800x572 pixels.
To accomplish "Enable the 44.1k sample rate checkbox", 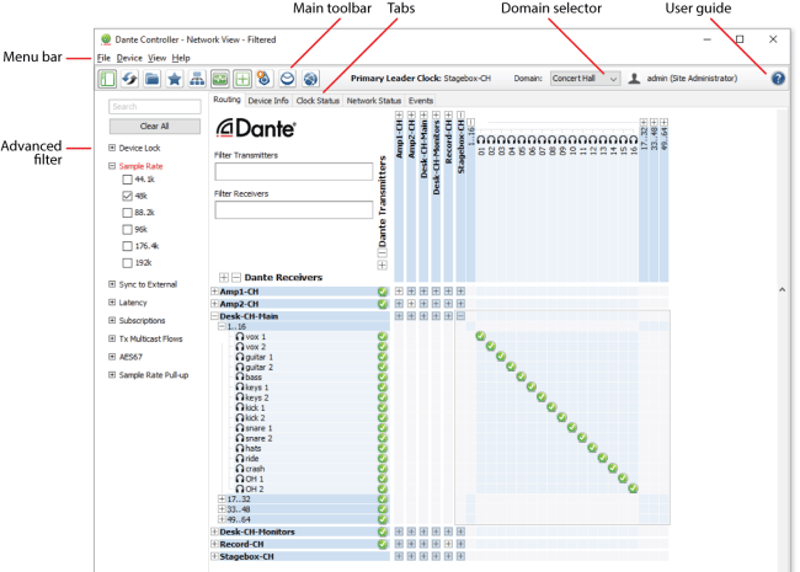I will (127, 180).
